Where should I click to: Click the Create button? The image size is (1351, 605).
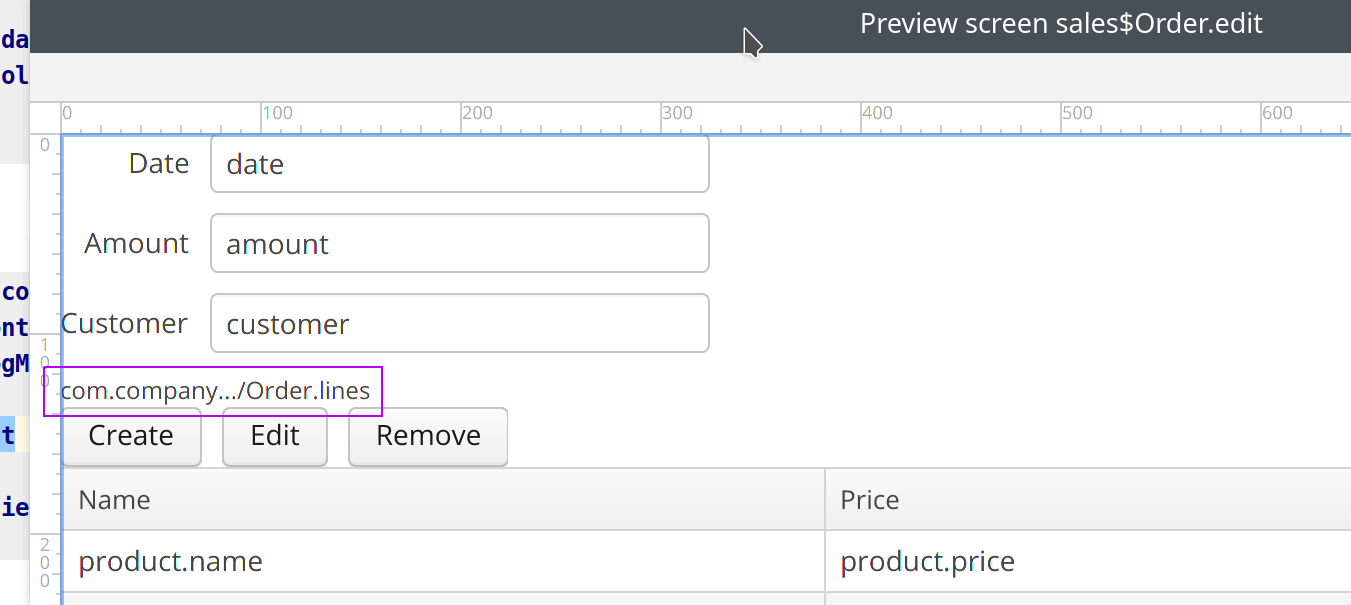131,436
